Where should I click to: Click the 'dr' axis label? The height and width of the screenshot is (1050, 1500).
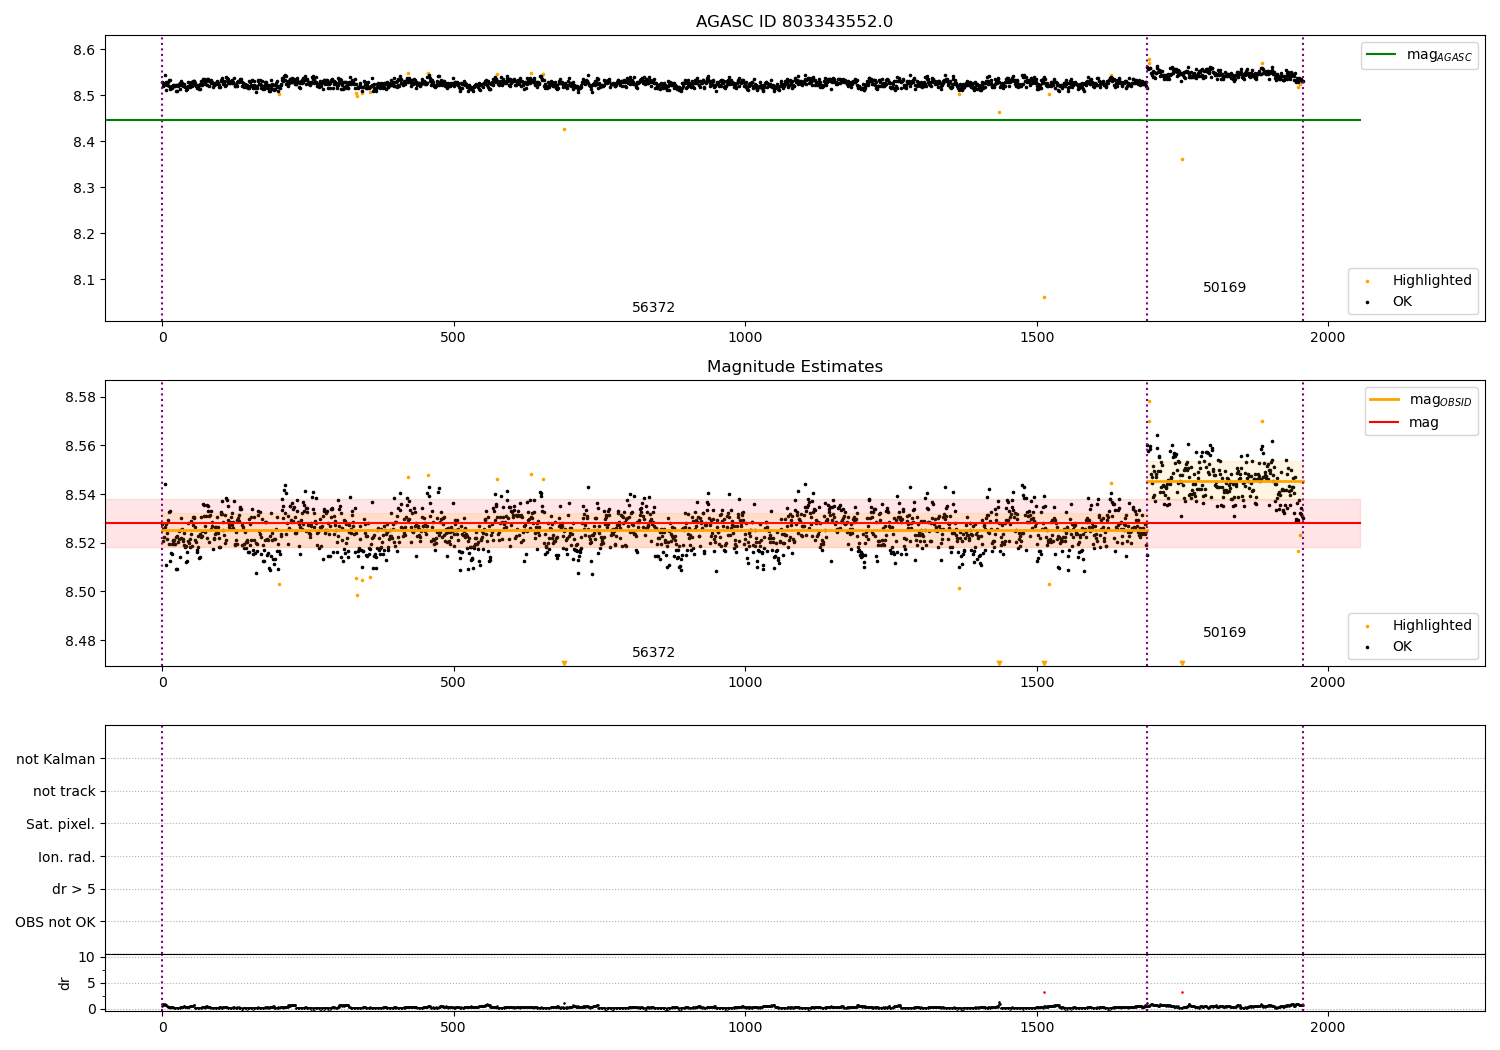pos(65,983)
